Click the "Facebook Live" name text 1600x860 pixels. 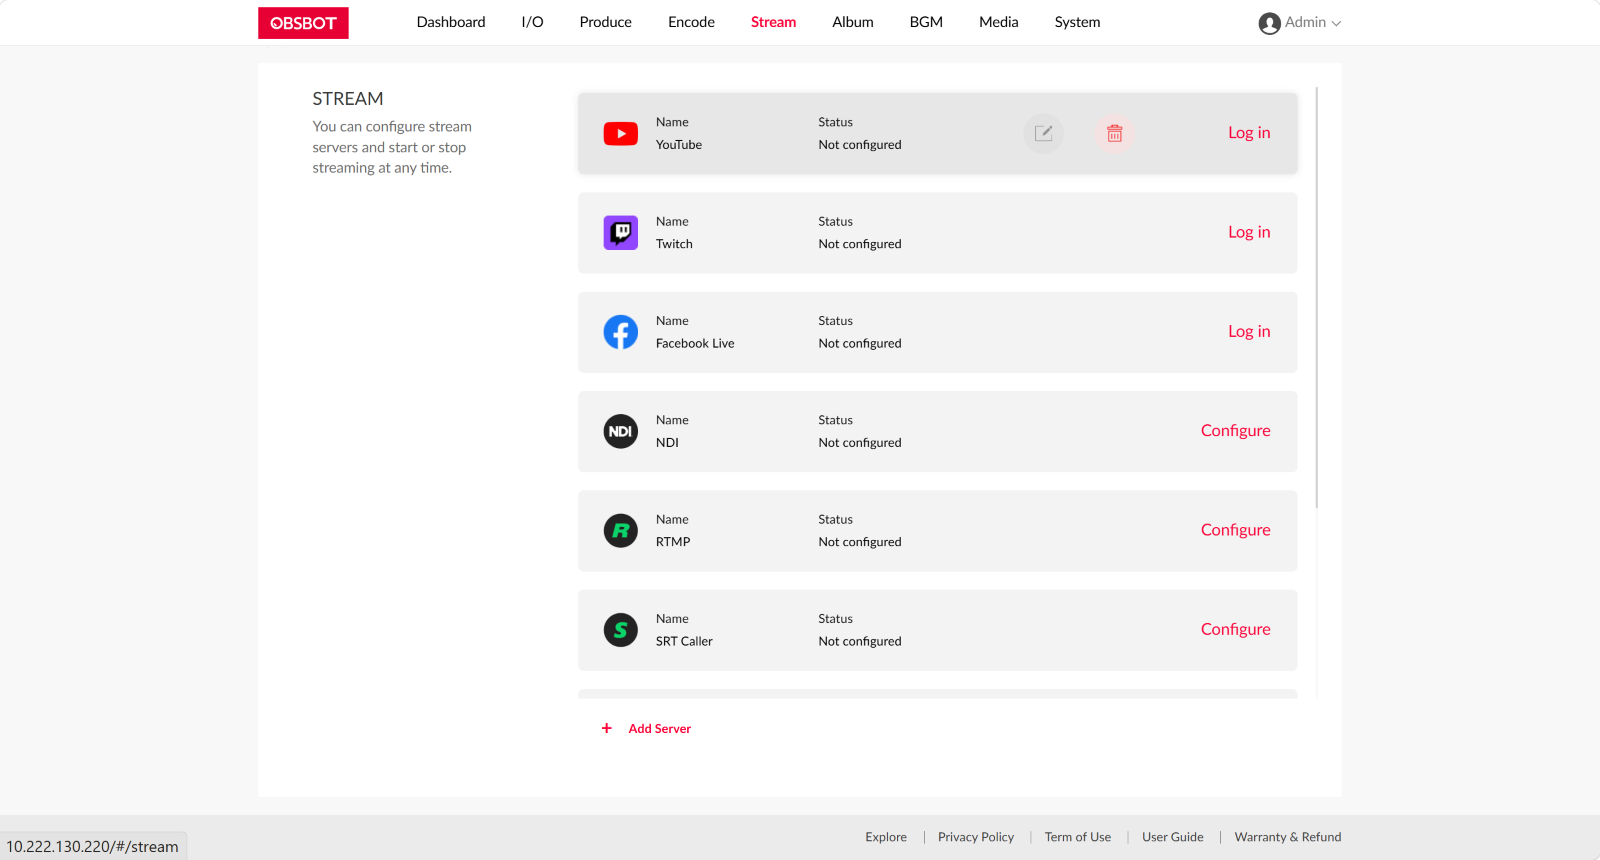pos(695,343)
